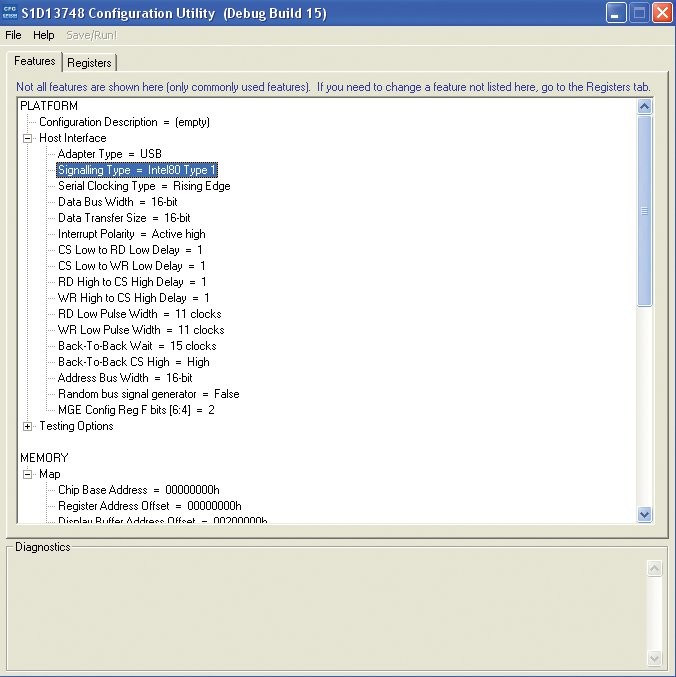
Task: Select MGE Config Reg F bits row
Action: [136, 410]
